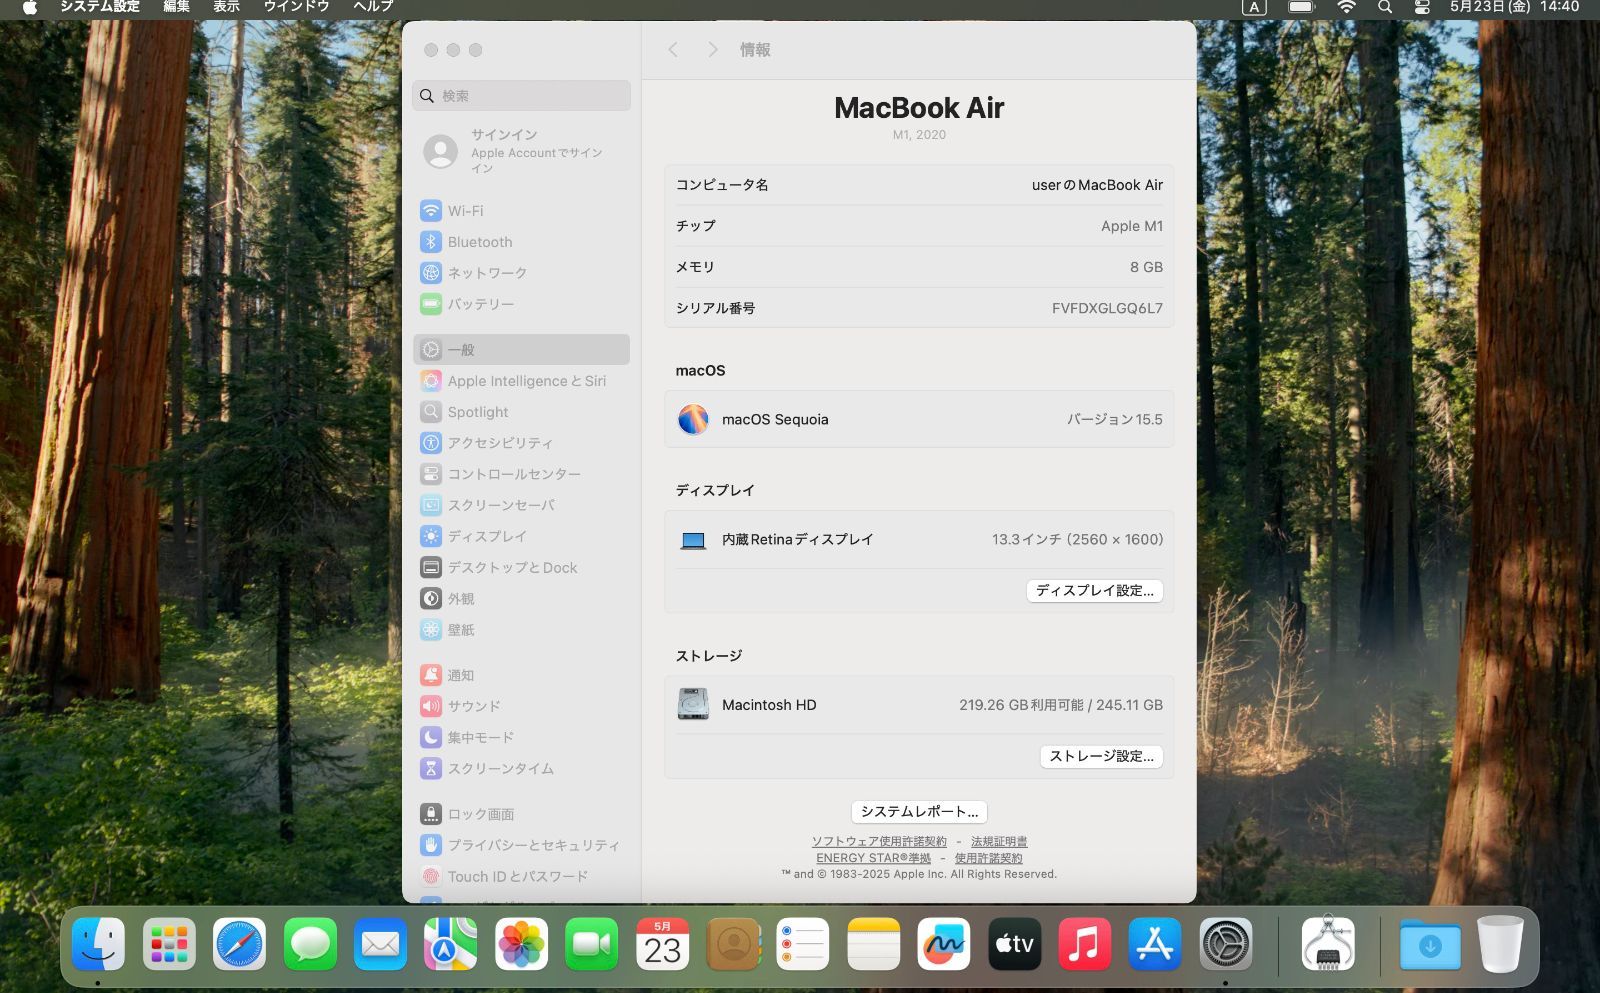
Task: Open スクリーンセーバ settings
Action: [x=521, y=505]
